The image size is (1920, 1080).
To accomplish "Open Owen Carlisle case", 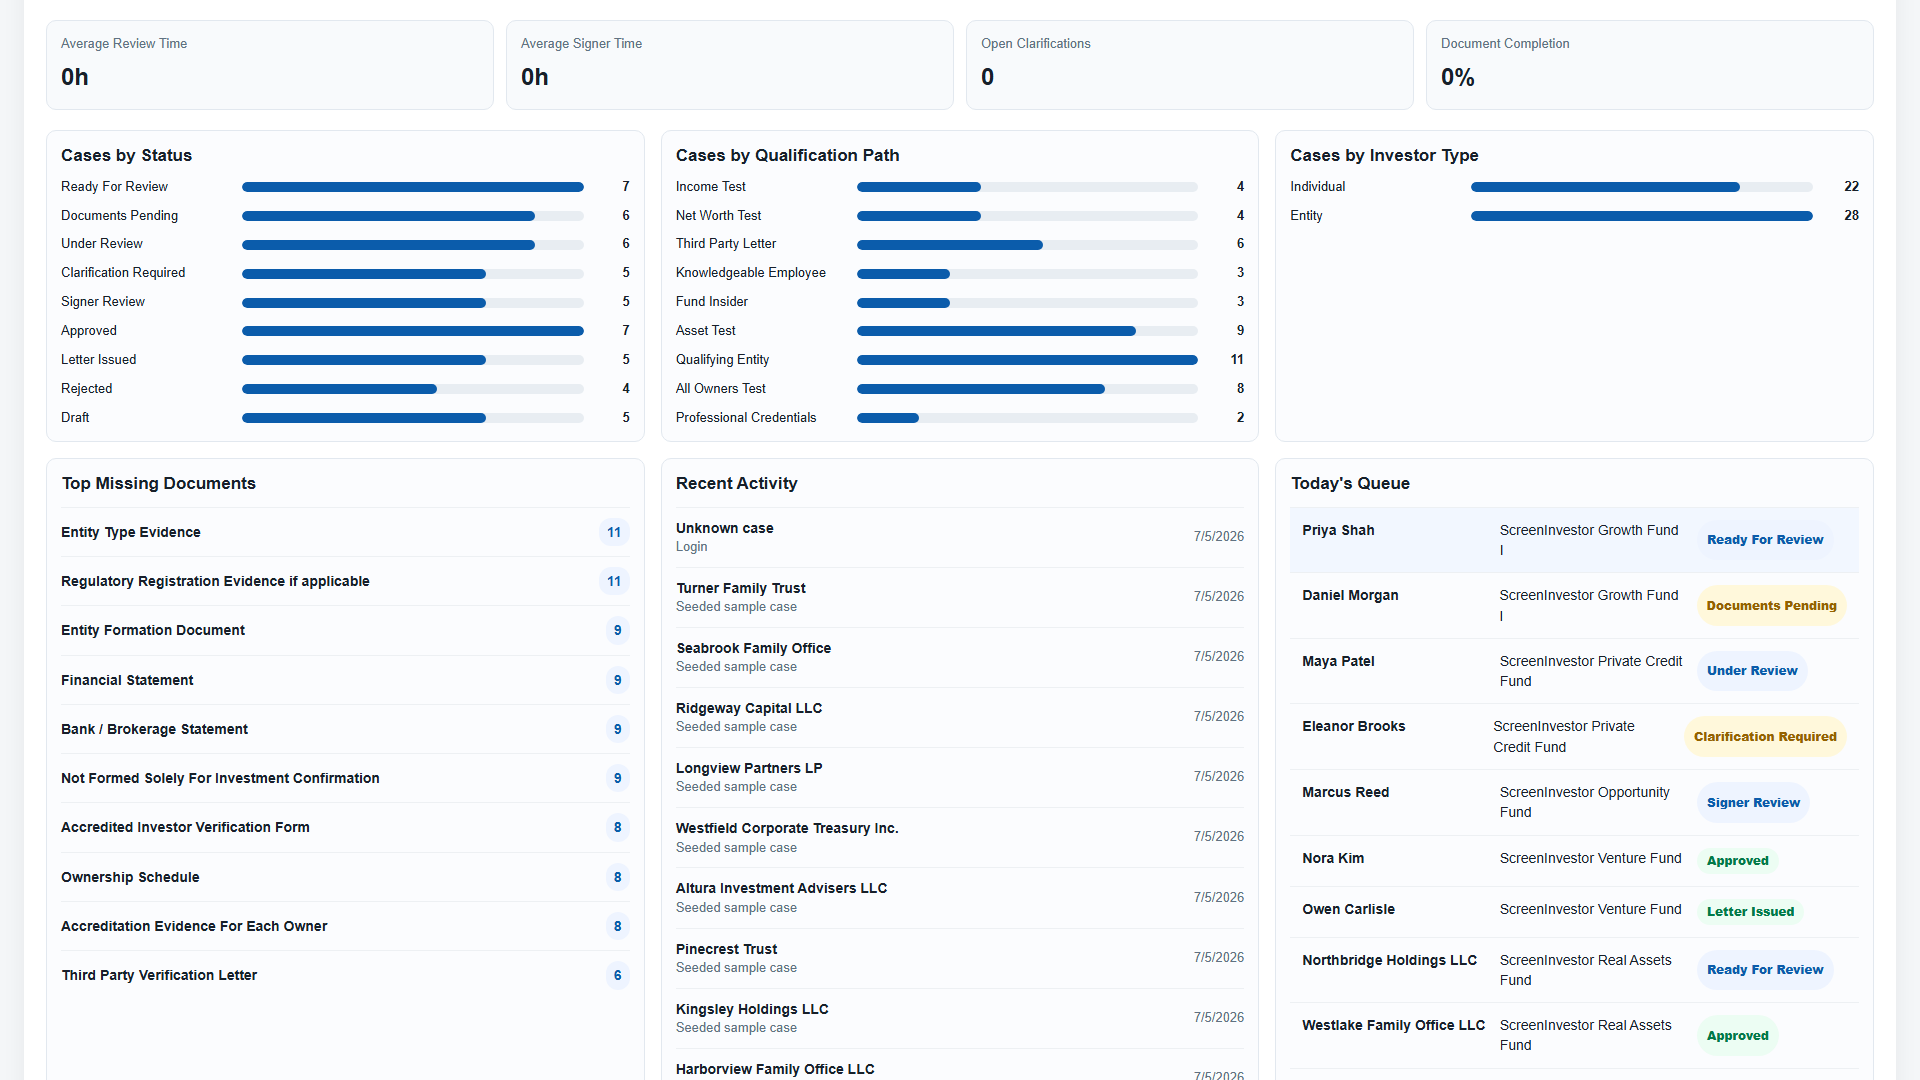I will 1574,912.
